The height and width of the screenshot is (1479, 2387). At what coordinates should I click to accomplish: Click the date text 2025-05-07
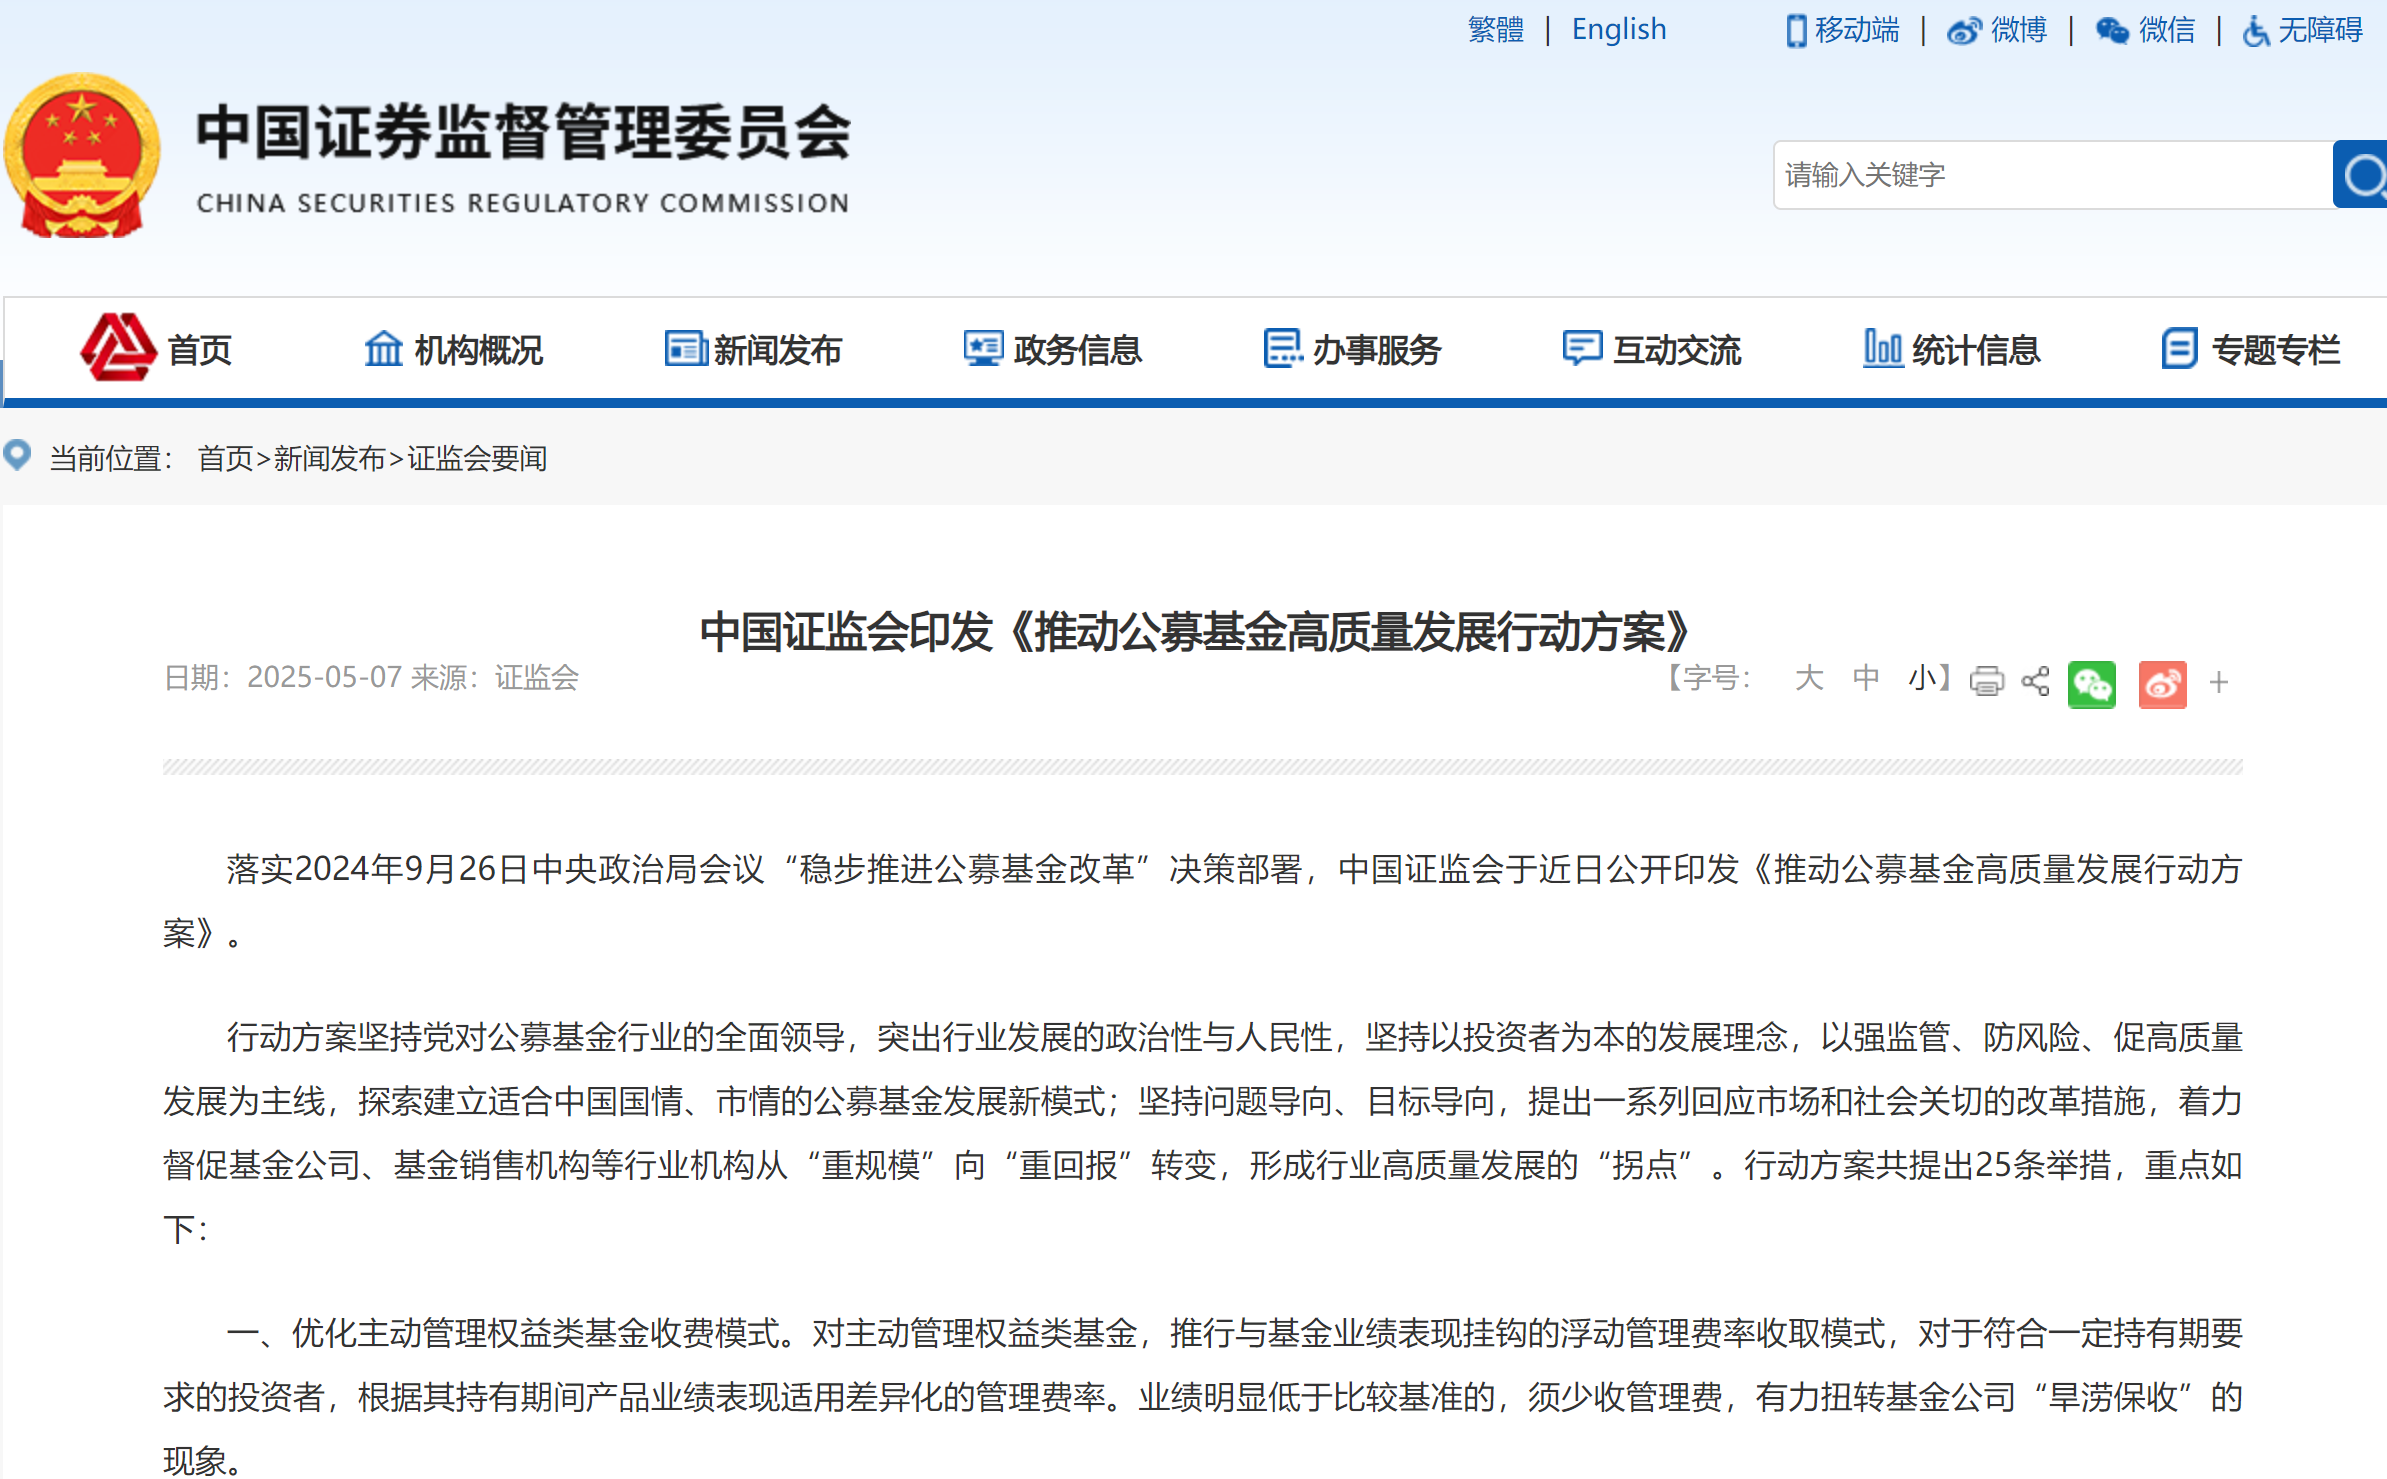pos(324,678)
